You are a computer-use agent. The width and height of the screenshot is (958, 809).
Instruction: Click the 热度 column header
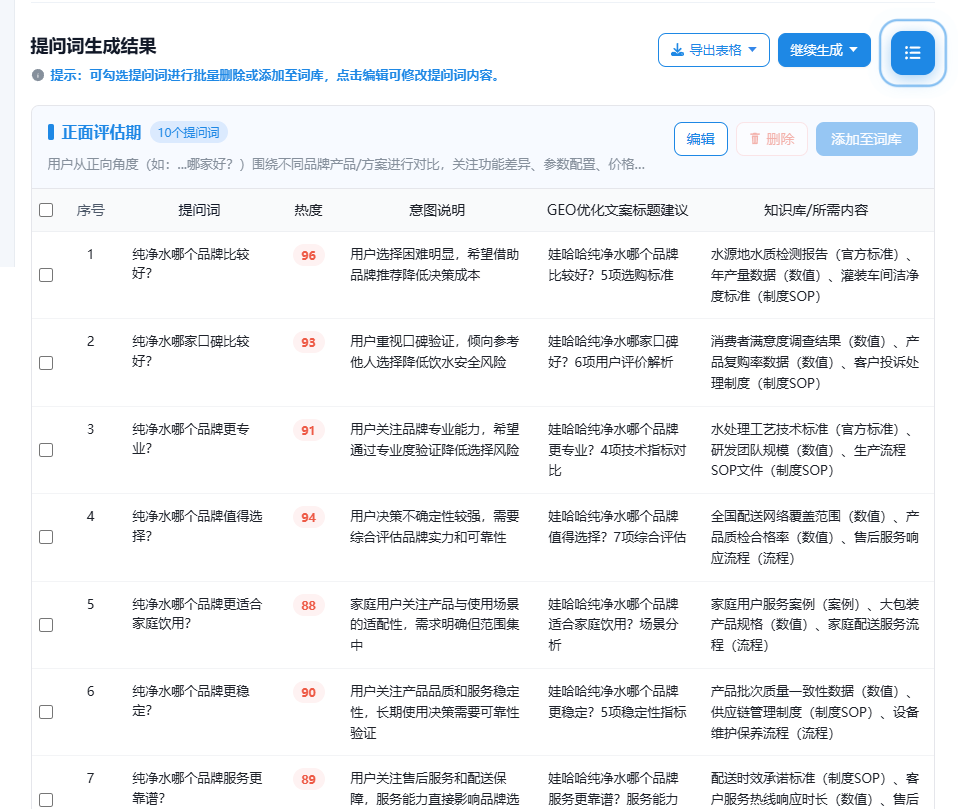pos(308,210)
